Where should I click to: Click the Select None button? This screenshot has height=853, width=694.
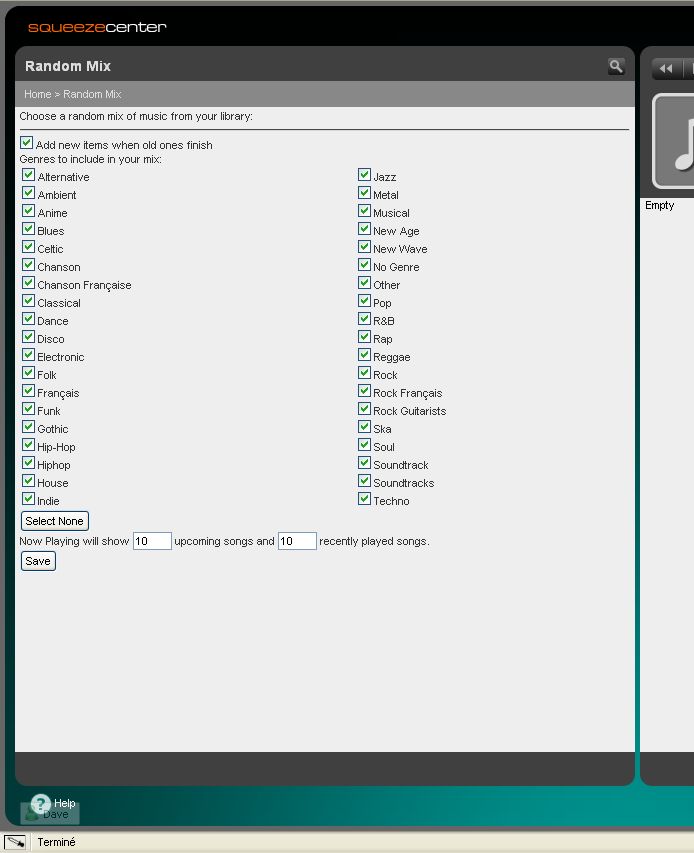point(55,521)
